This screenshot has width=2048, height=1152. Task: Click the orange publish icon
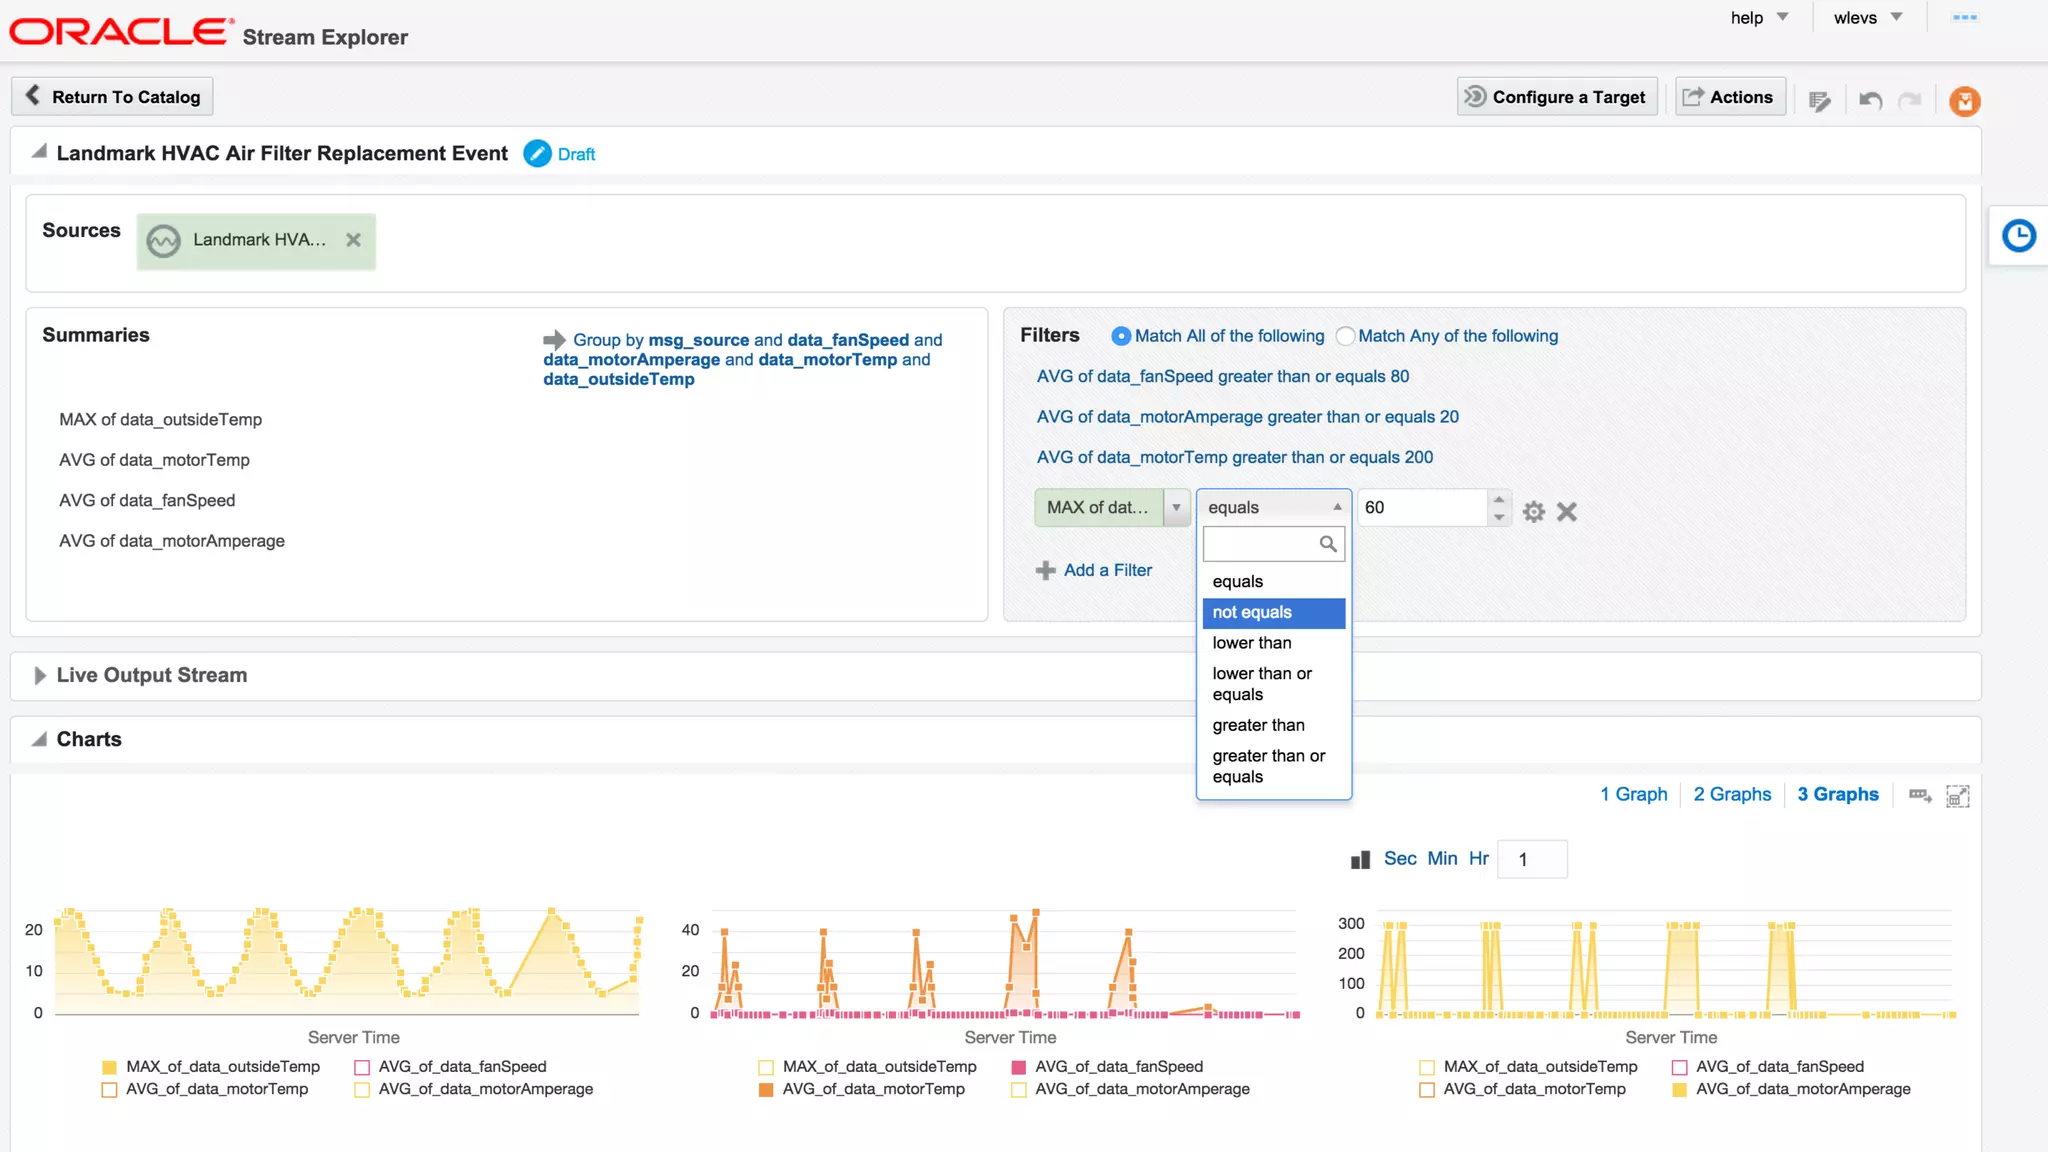pyautogui.click(x=1964, y=101)
